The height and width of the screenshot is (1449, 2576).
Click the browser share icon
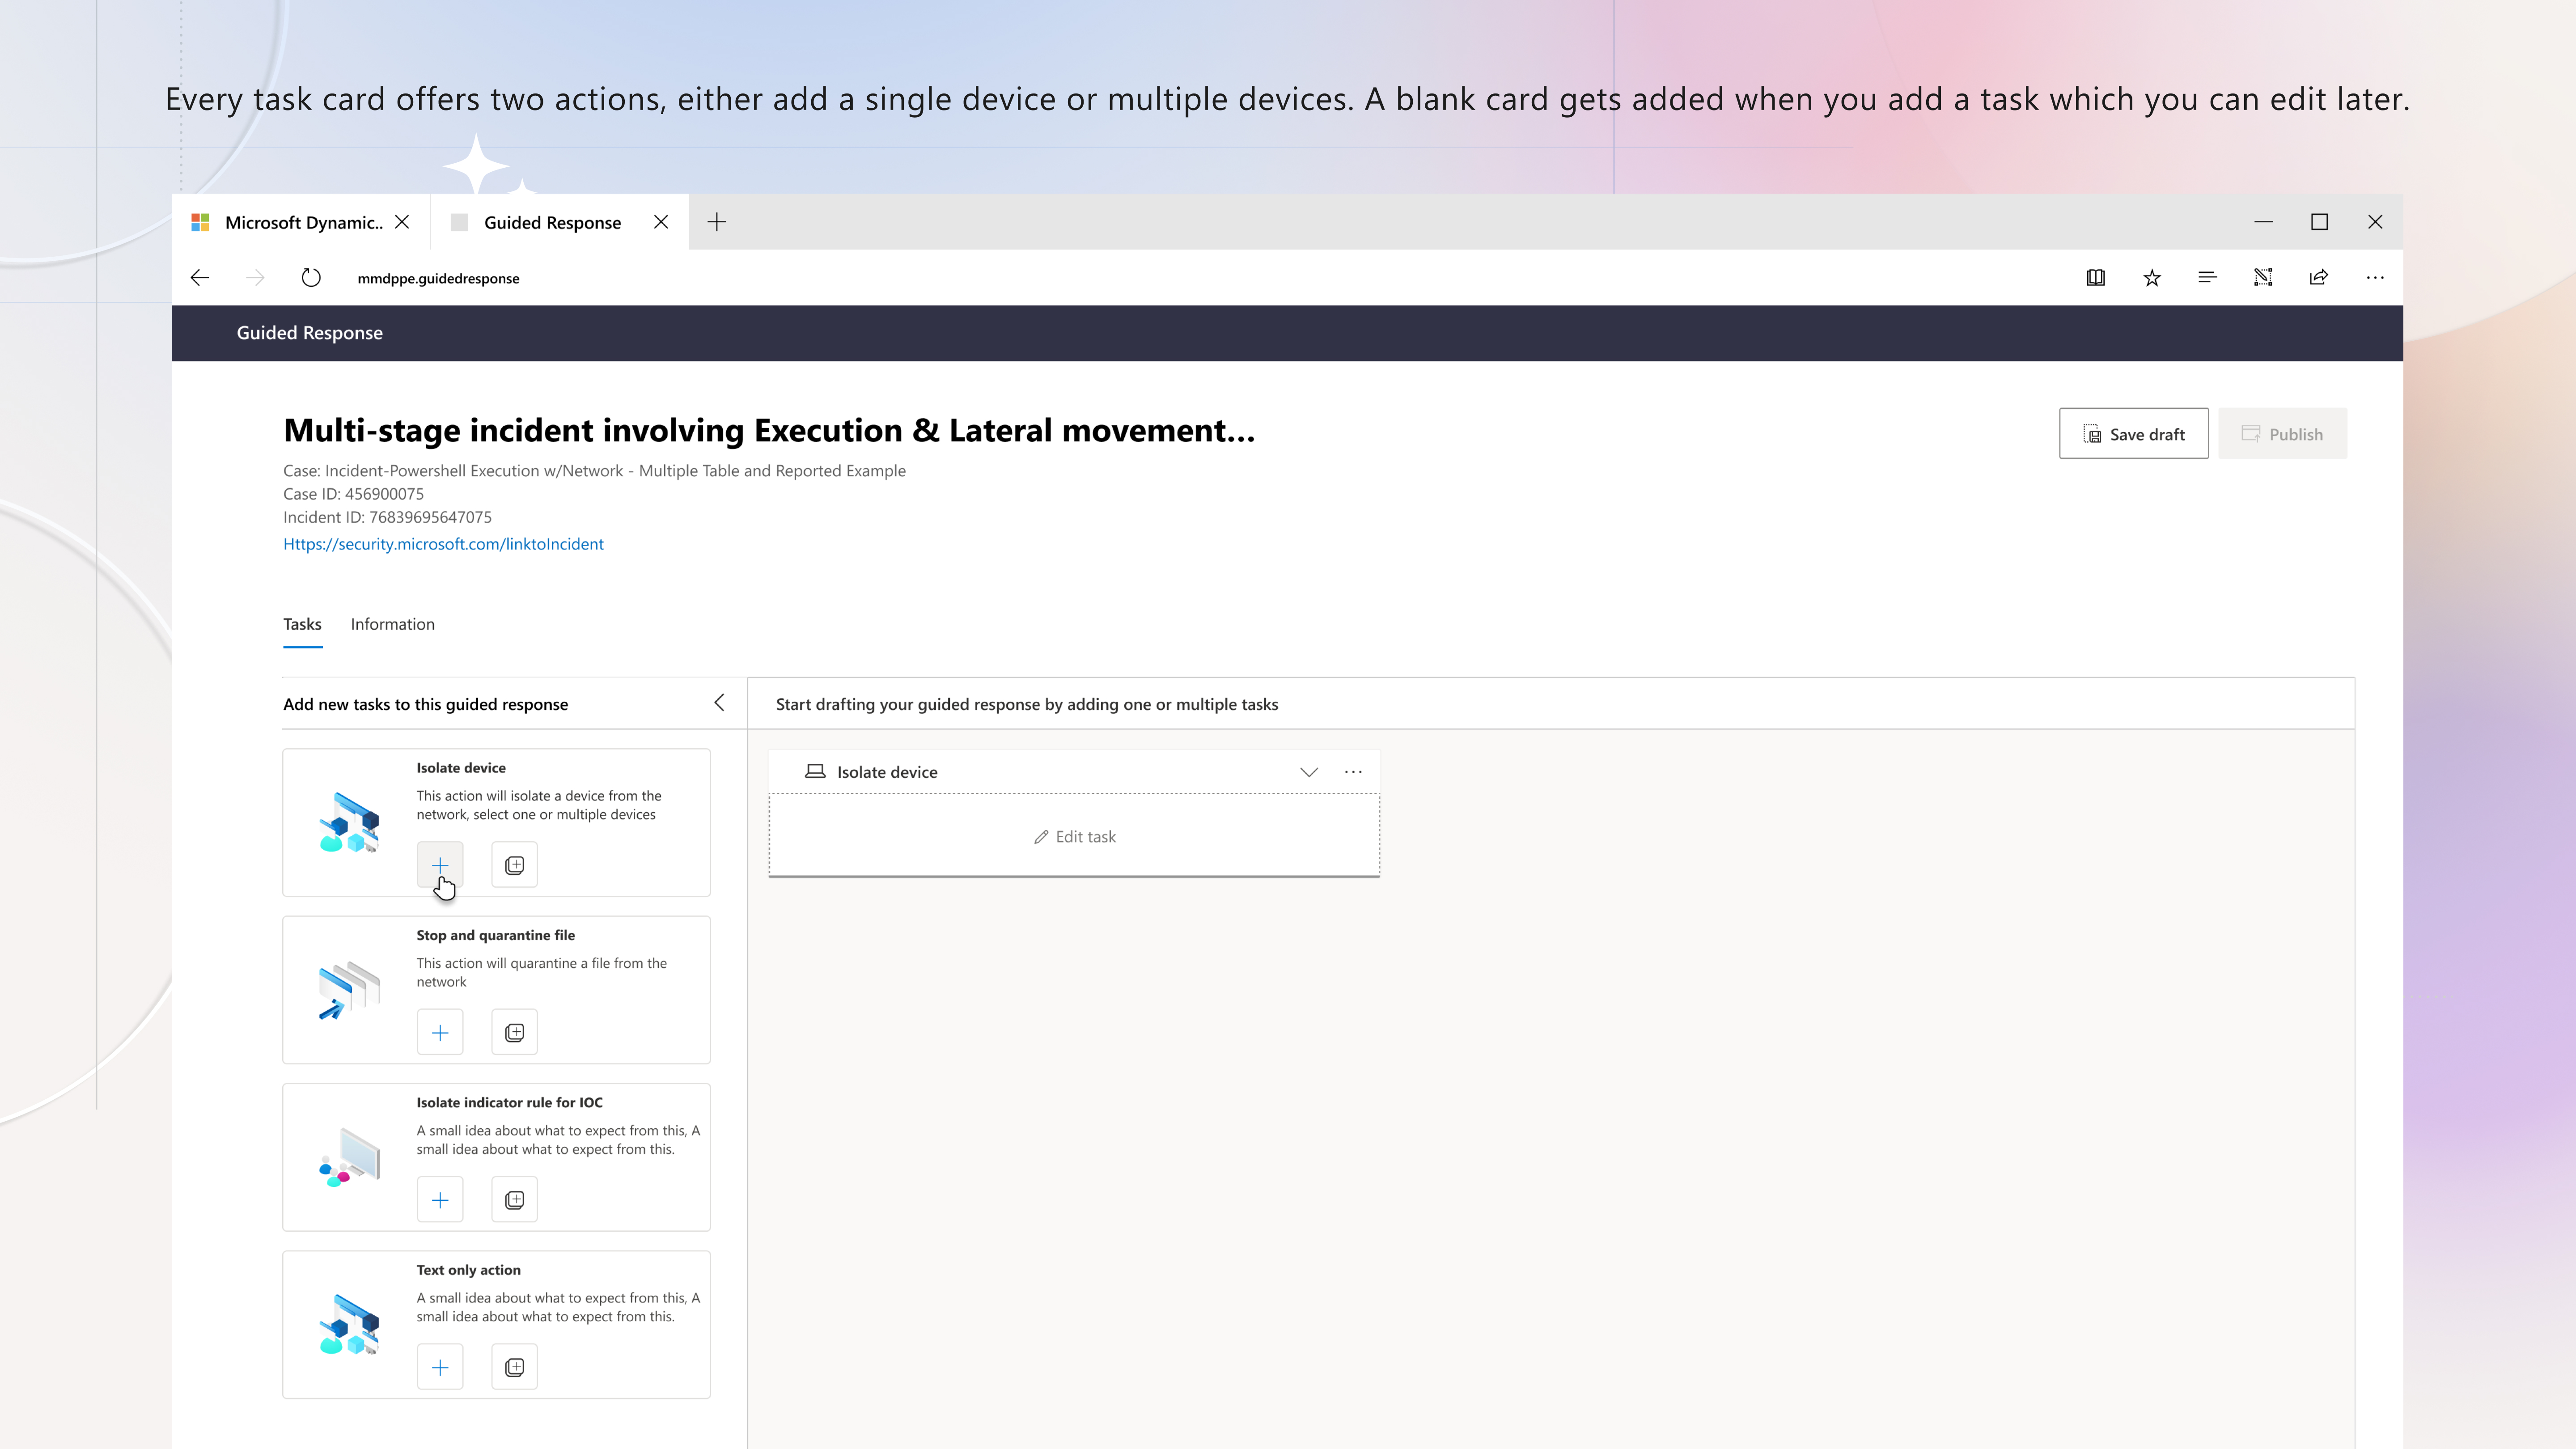click(x=2319, y=278)
